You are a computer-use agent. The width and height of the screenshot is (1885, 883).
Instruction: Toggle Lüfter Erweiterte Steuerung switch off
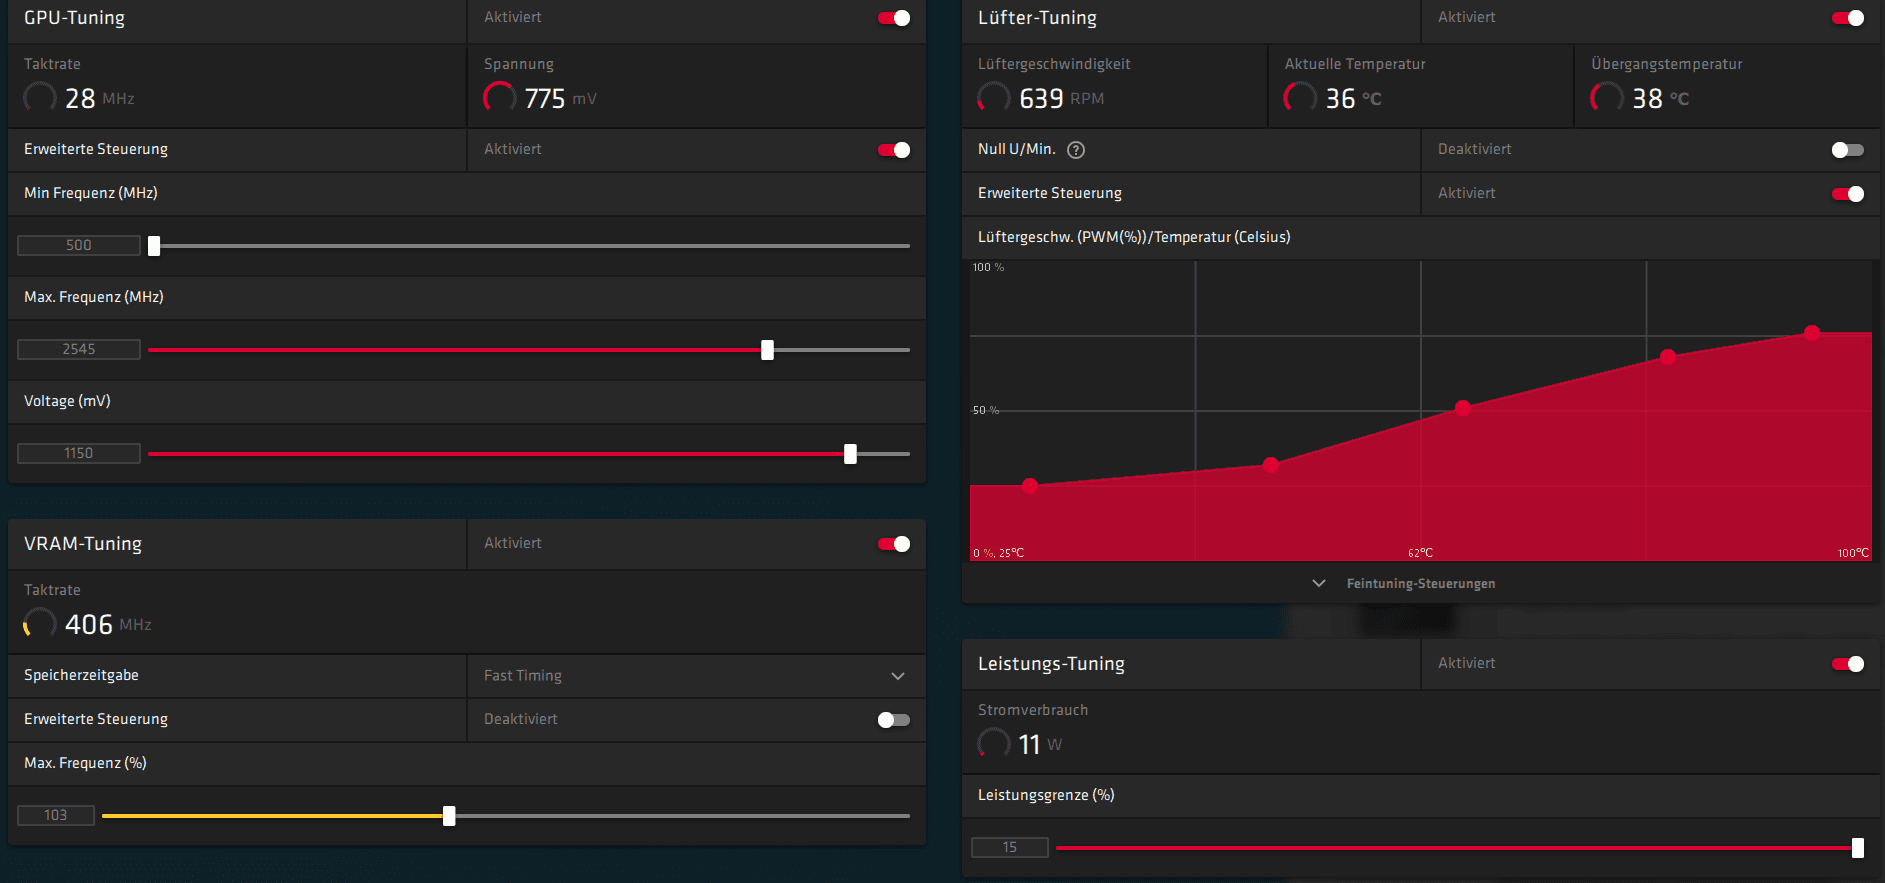click(1848, 194)
